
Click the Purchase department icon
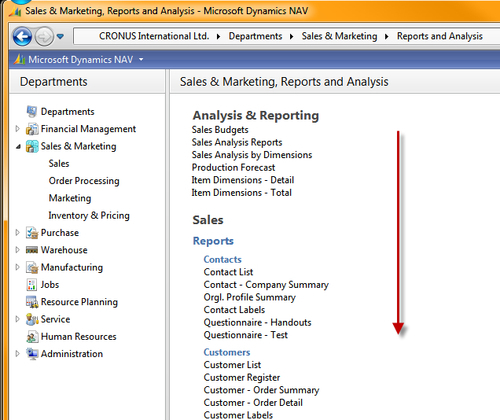(x=32, y=233)
